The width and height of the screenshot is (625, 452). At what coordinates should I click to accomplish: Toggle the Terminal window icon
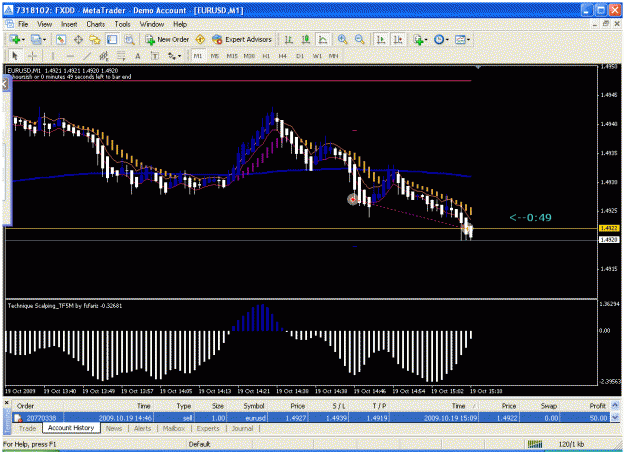[112, 39]
